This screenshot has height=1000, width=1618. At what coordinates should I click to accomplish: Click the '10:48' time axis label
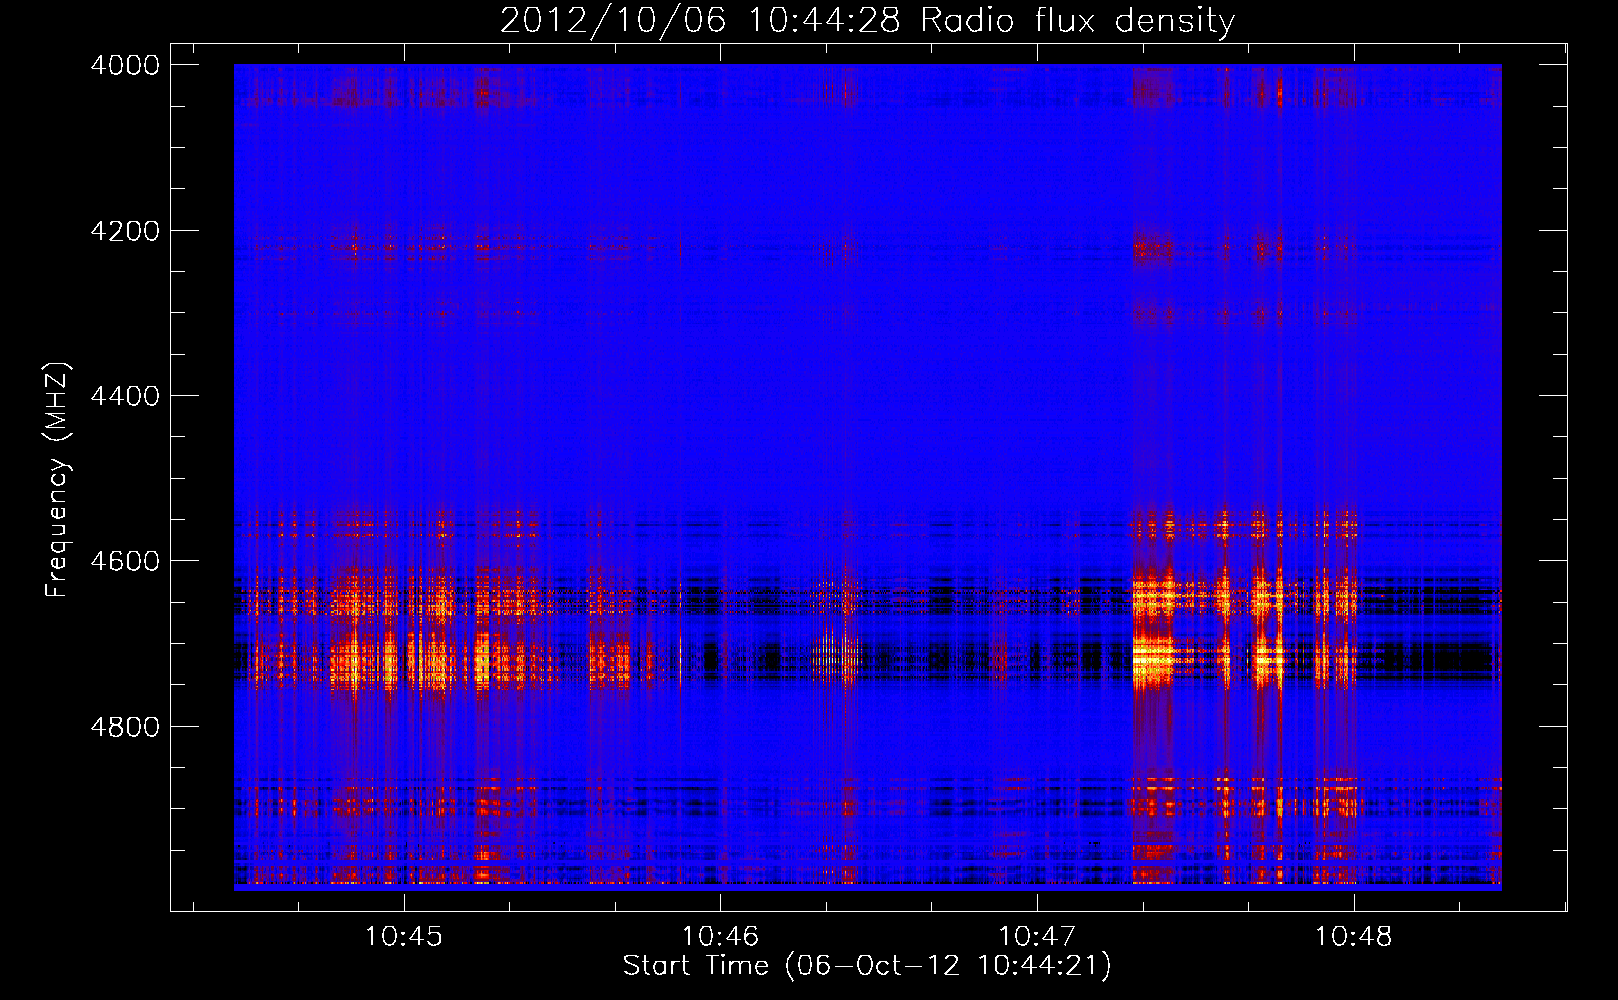click(x=1353, y=937)
